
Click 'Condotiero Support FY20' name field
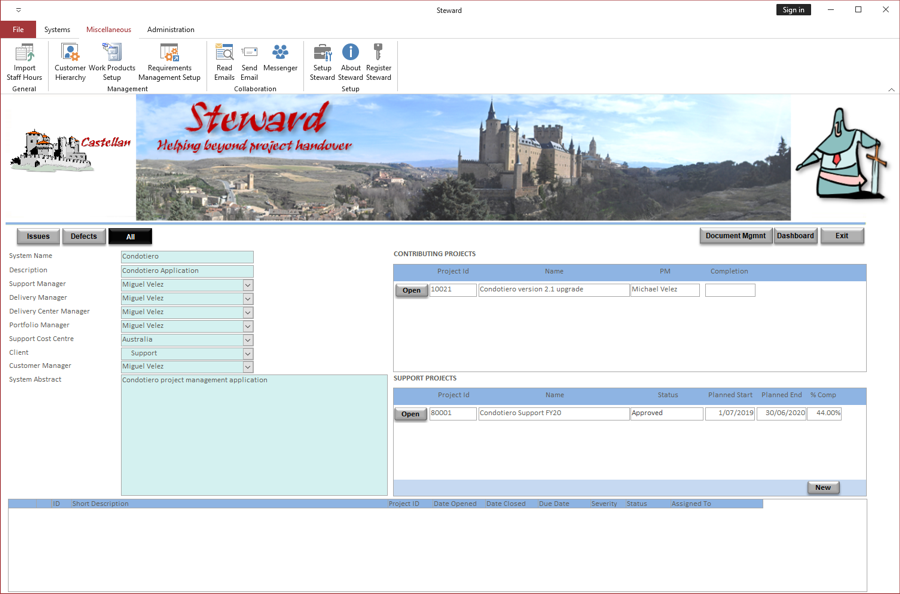(553, 413)
